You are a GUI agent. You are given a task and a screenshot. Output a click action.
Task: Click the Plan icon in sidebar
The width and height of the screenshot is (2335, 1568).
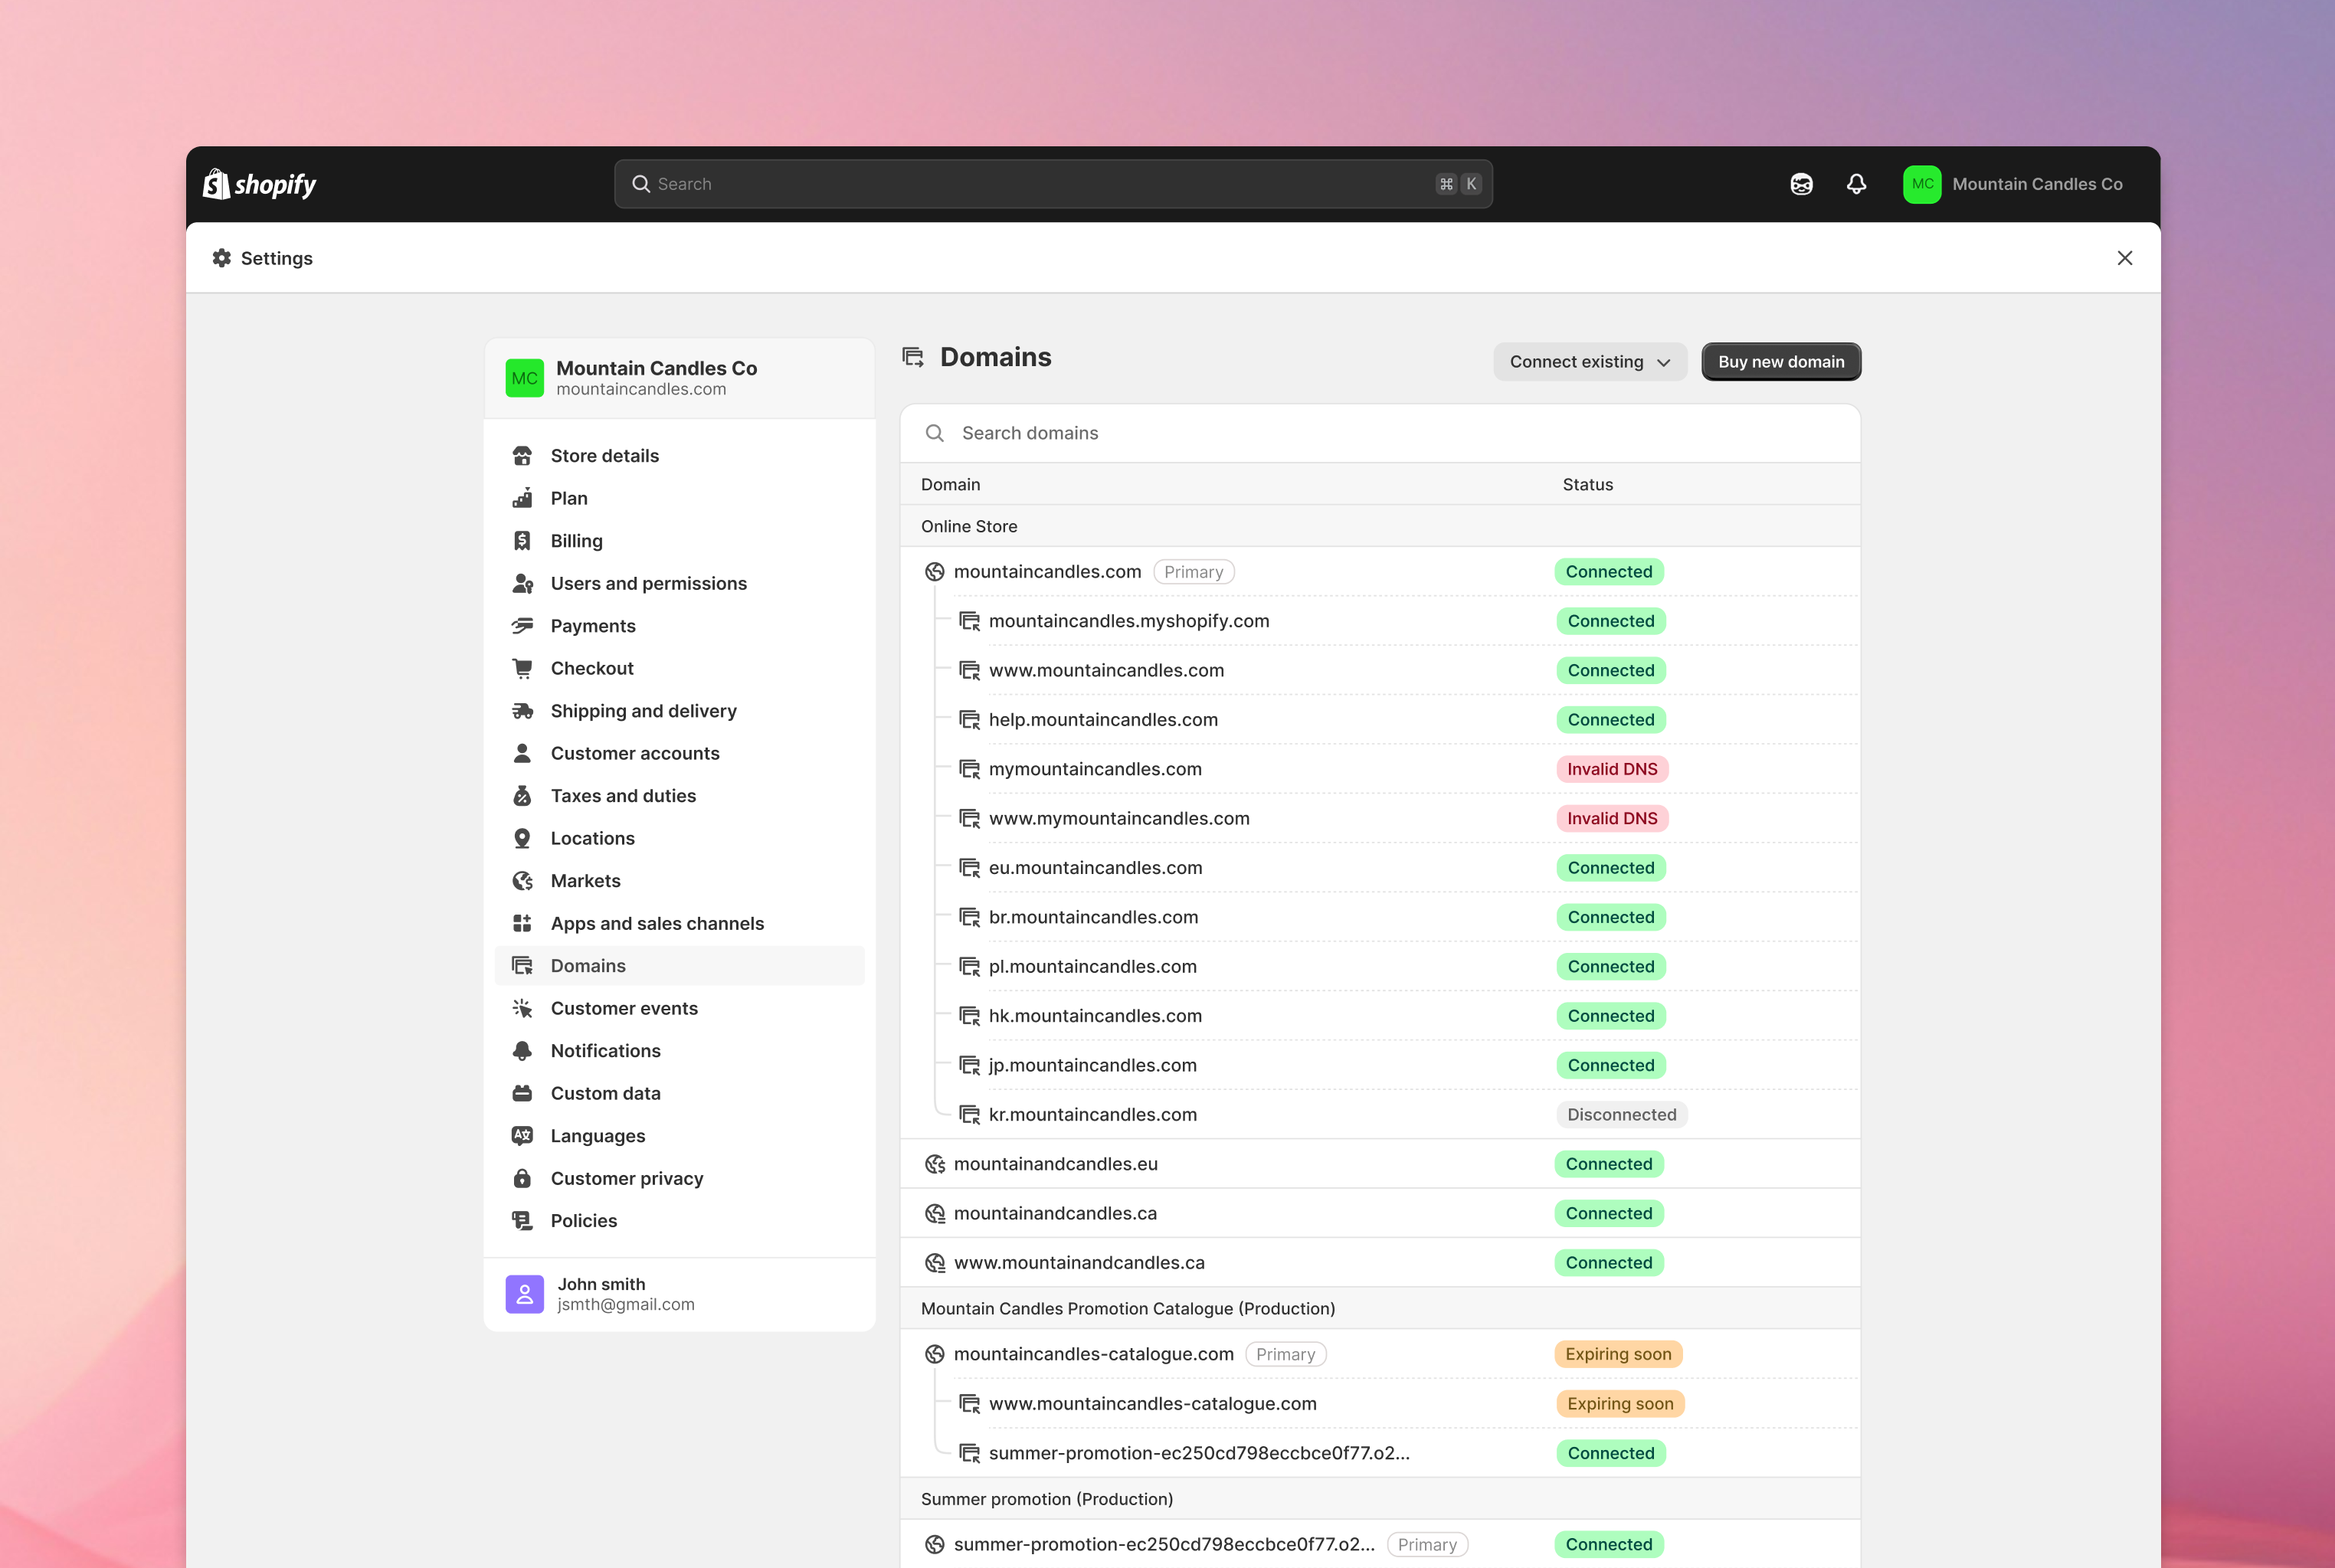522,498
